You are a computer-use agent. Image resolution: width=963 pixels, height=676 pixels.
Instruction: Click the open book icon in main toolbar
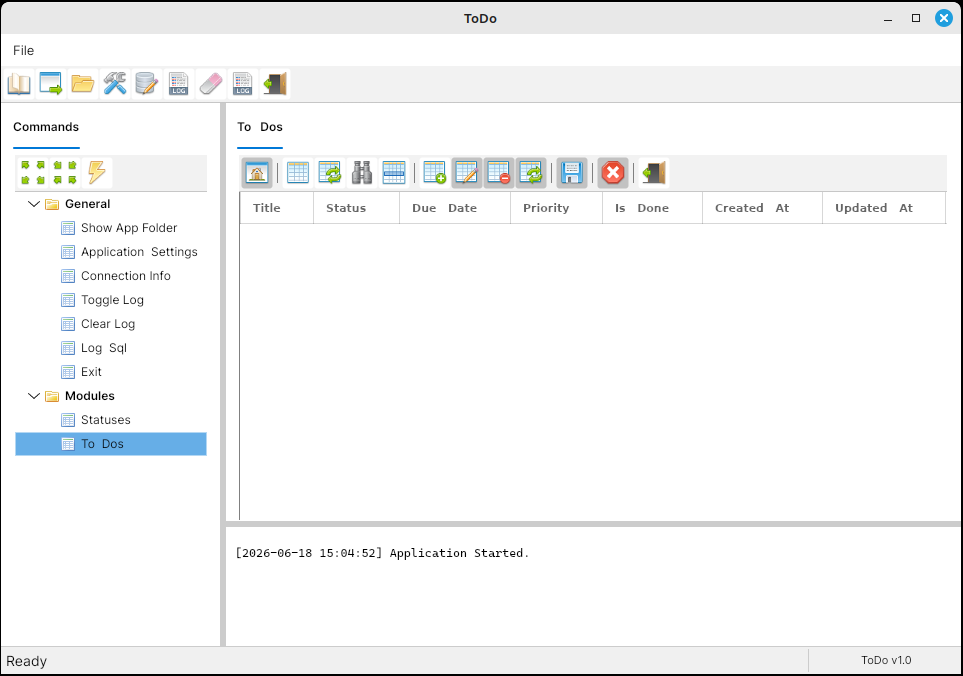(19, 84)
